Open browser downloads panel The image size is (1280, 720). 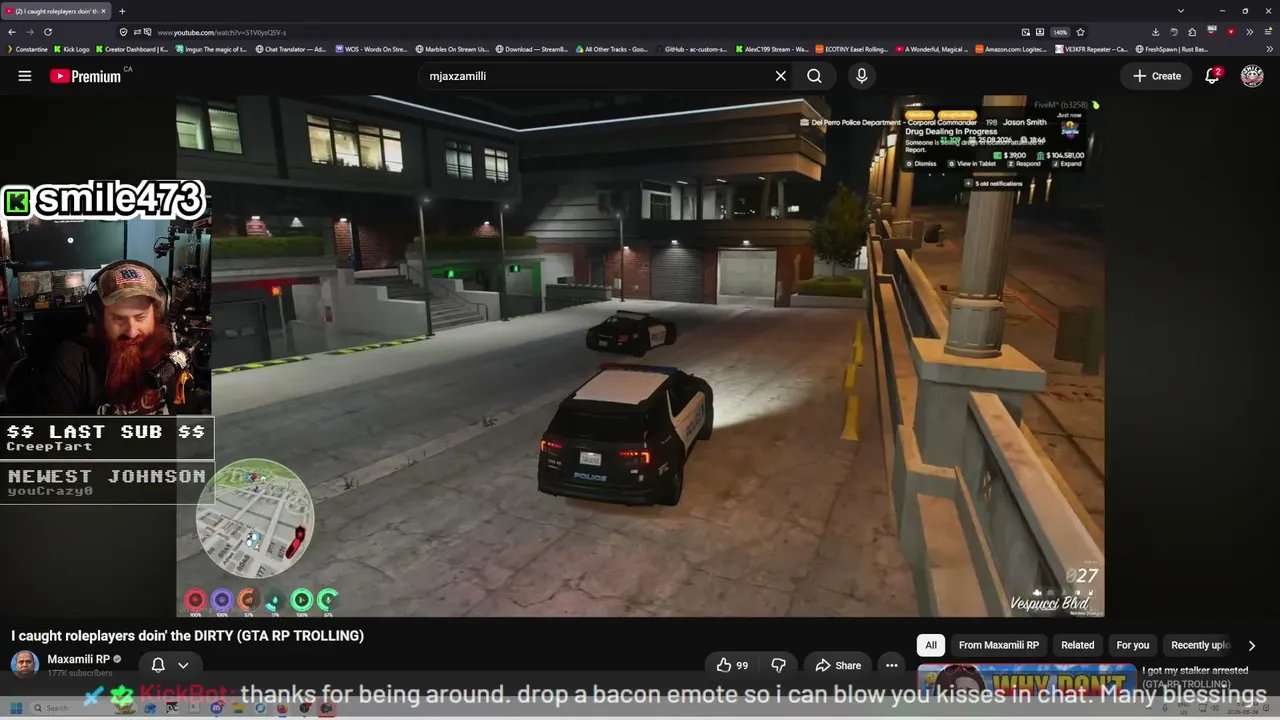[1155, 32]
